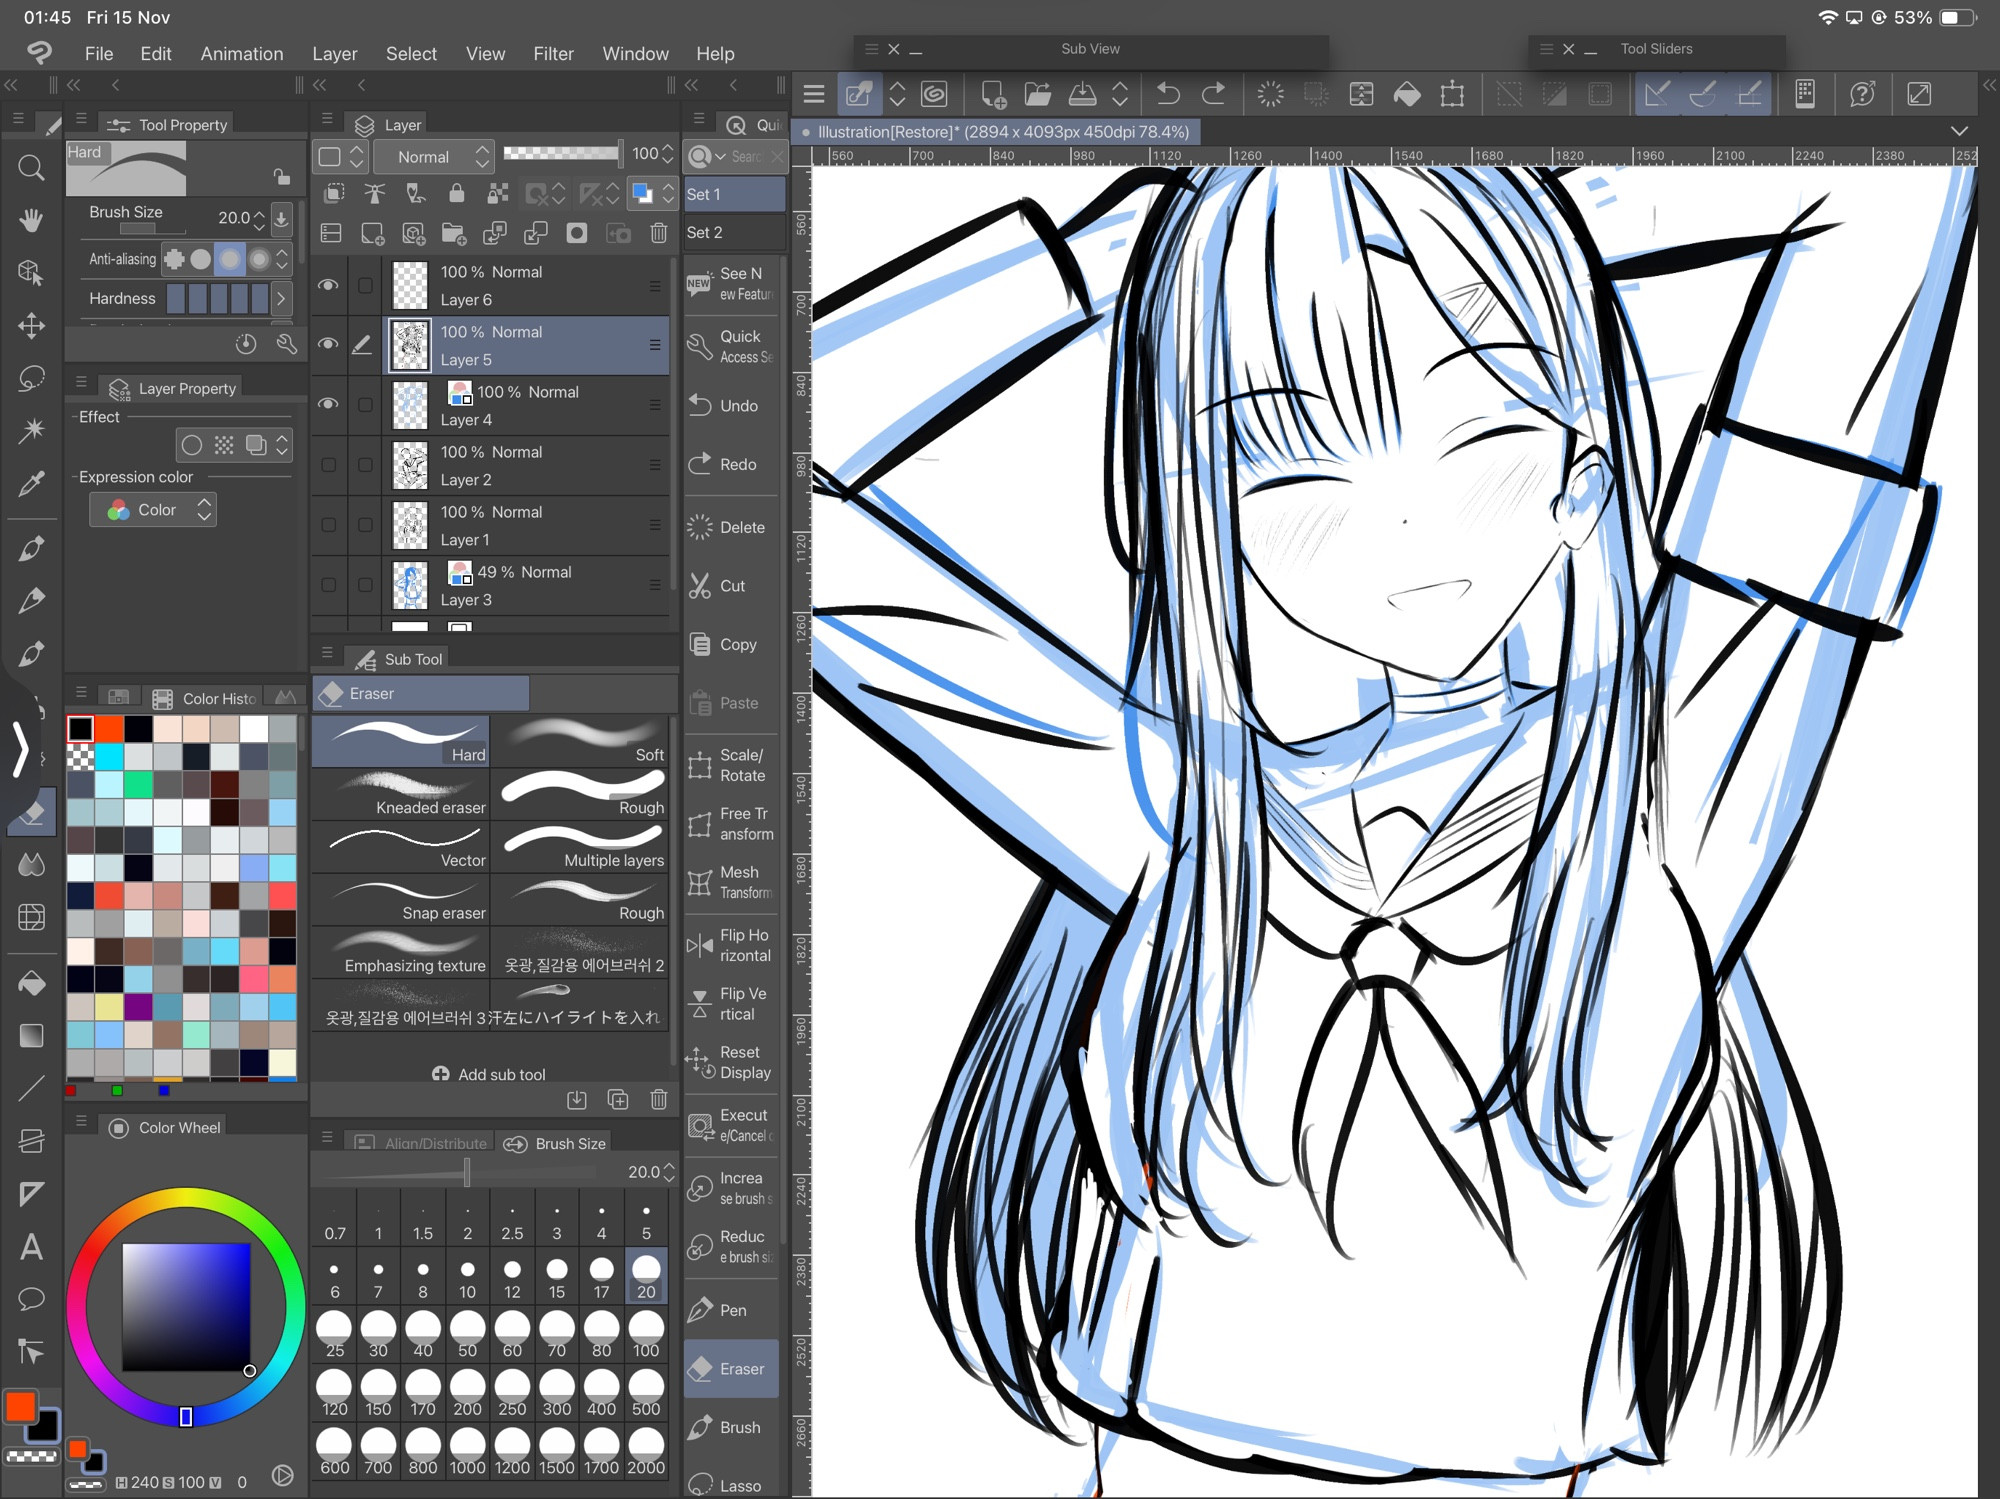Adjust Brush Size stepper in Tool Property

(x=260, y=218)
